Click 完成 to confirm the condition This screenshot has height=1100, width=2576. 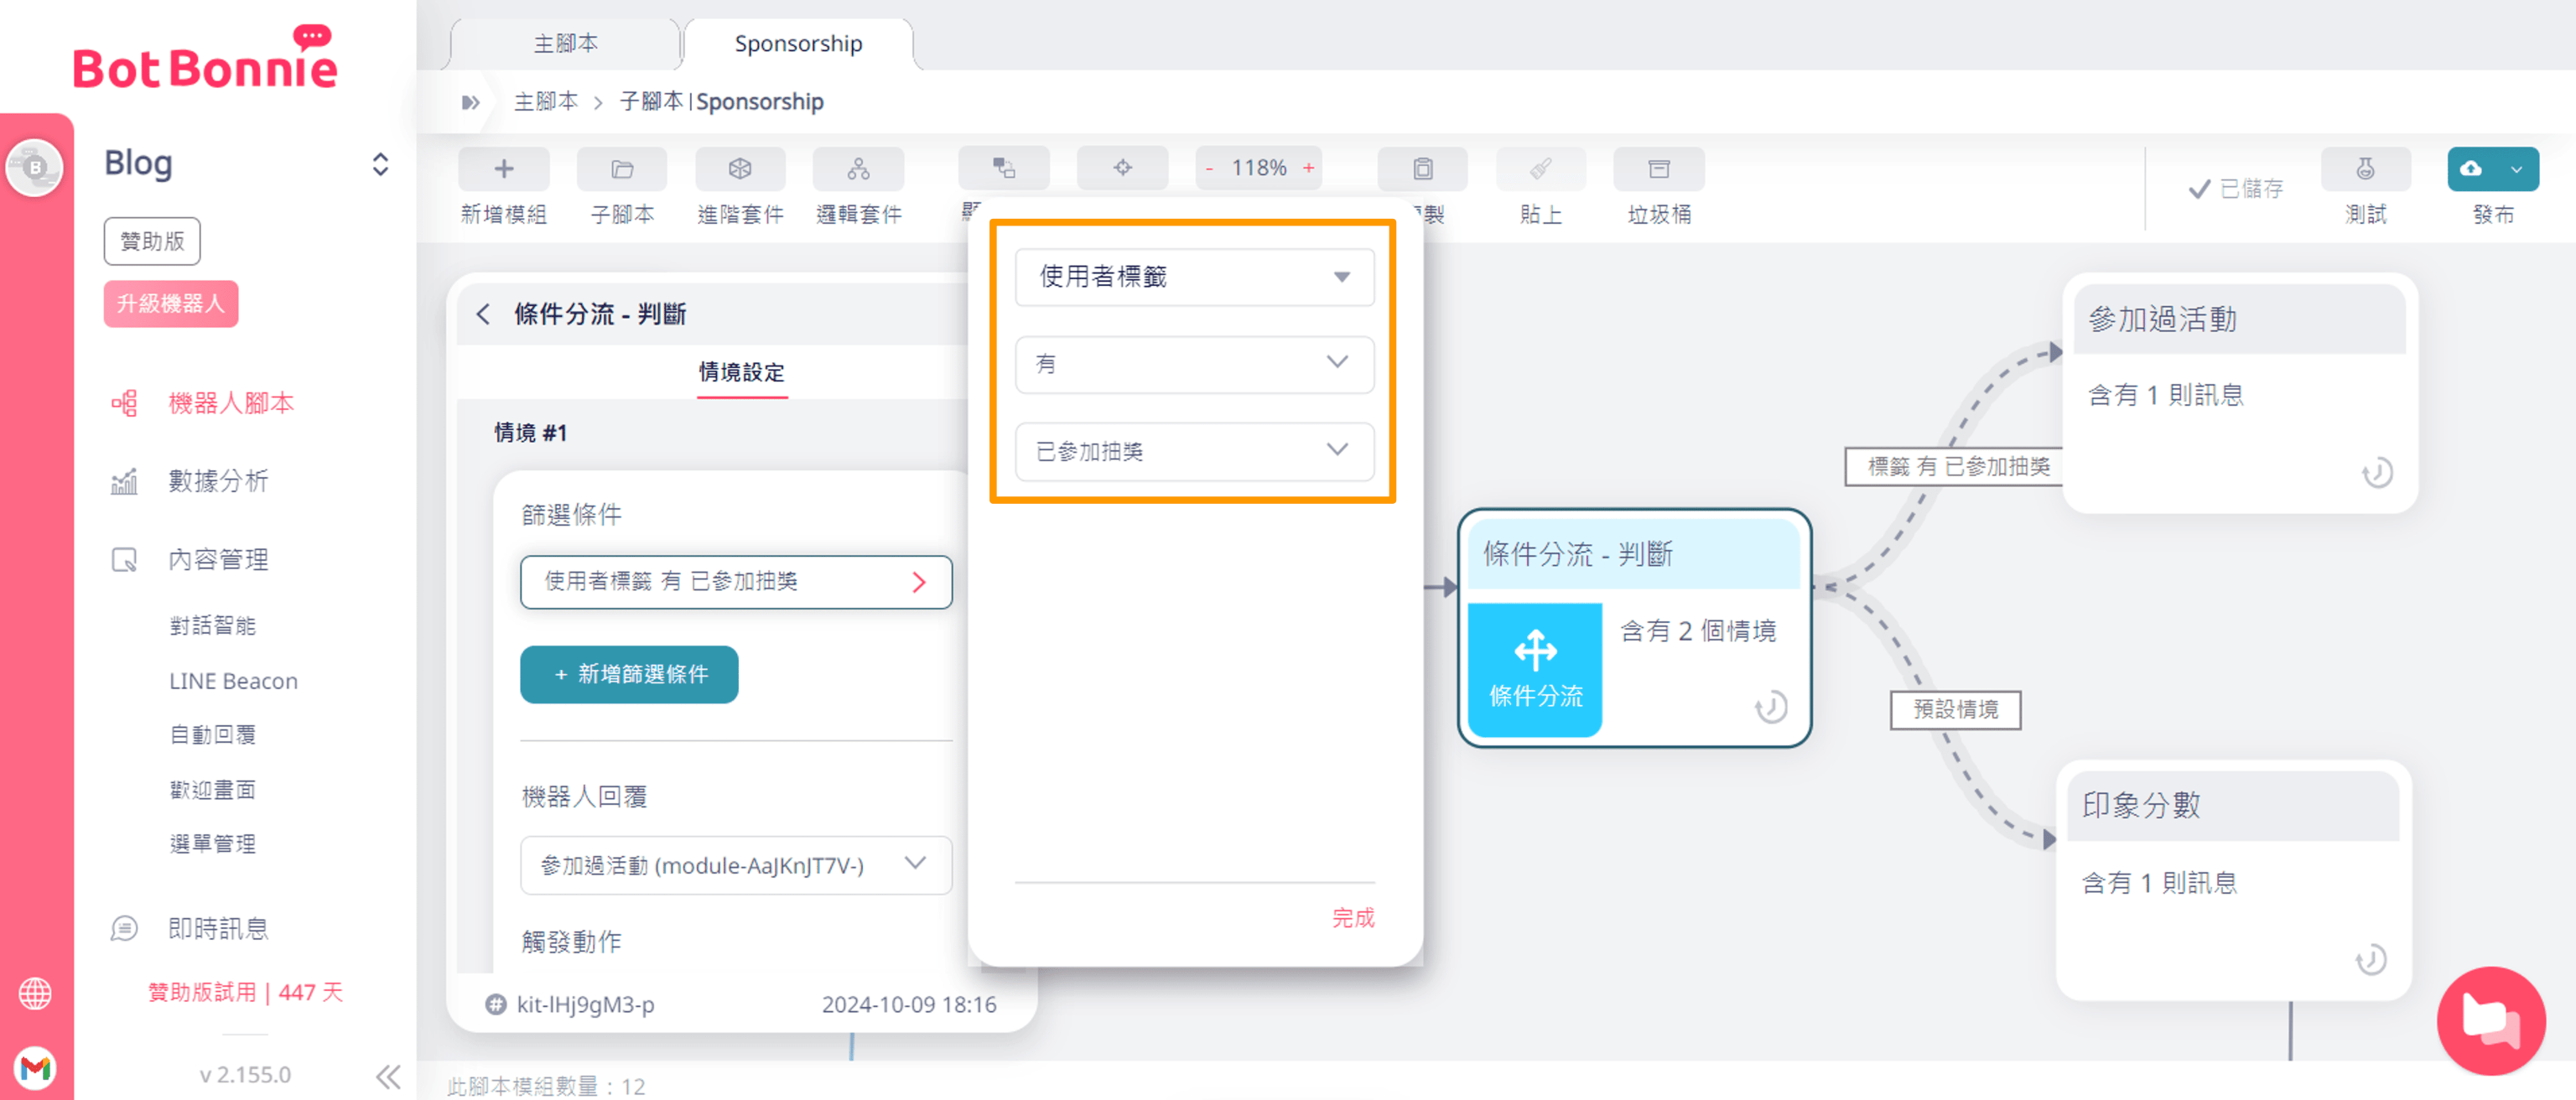(x=1352, y=917)
